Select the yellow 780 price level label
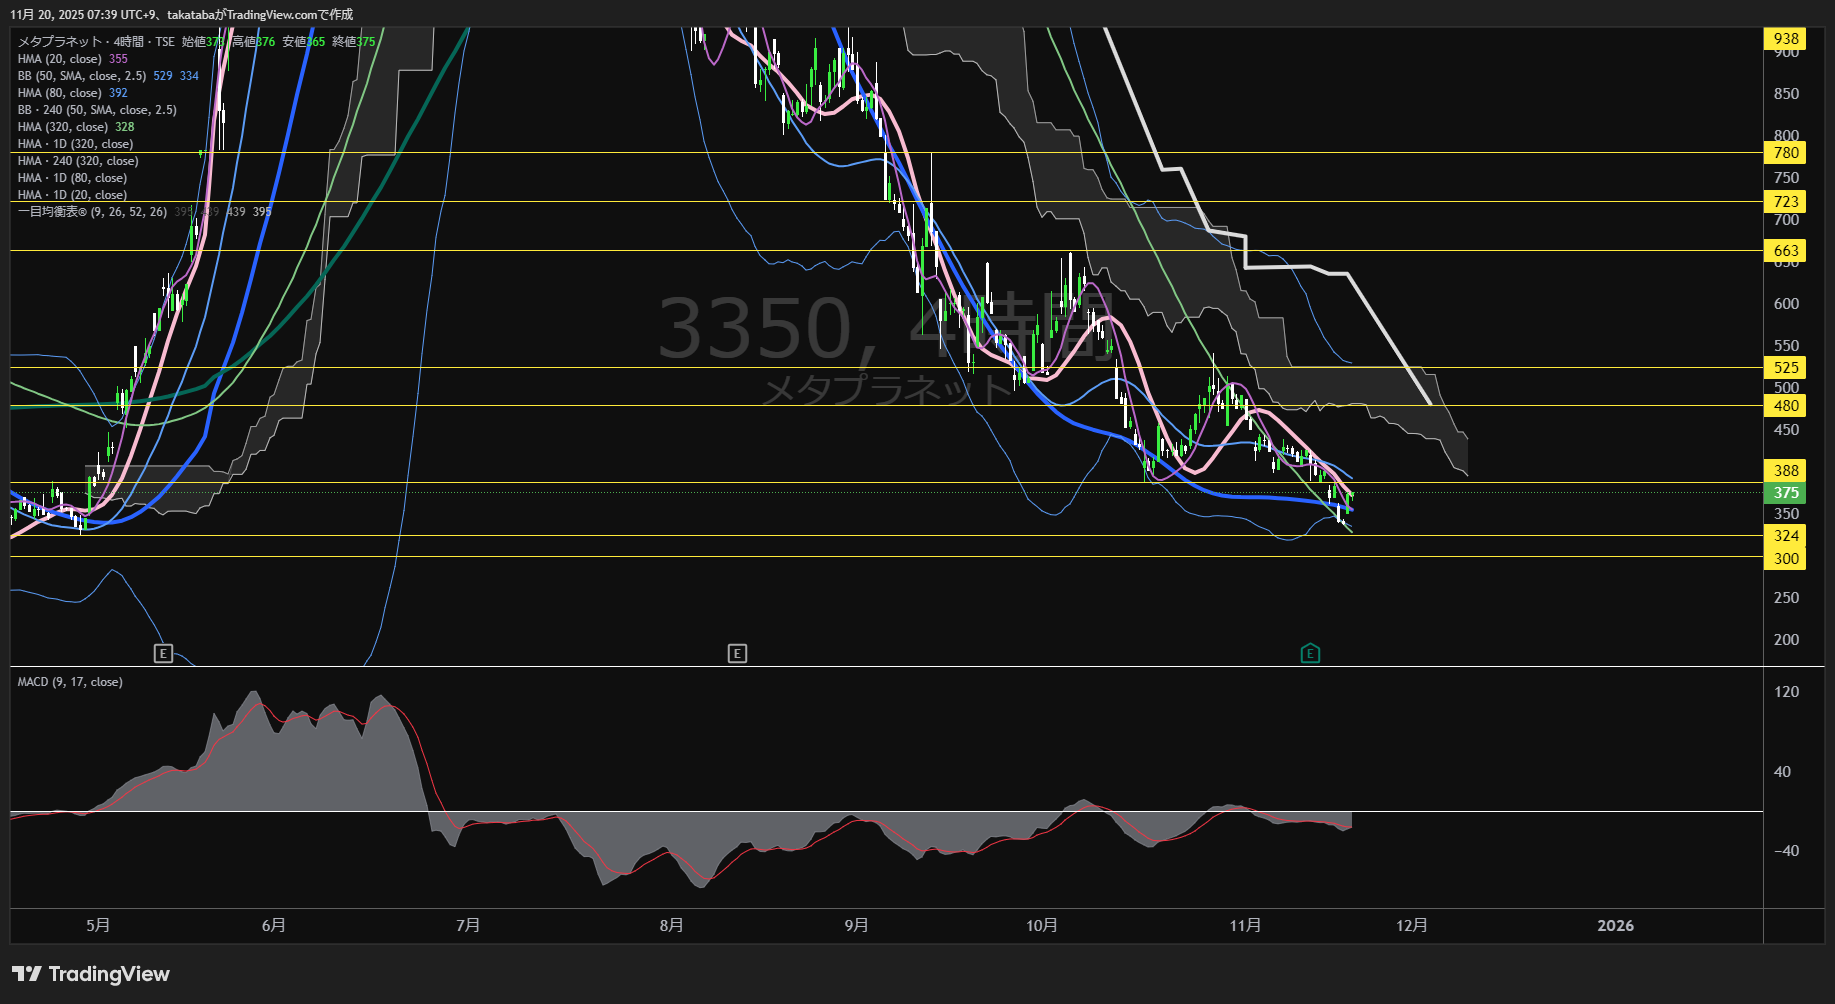This screenshot has height=1004, width=1835. point(1785,153)
